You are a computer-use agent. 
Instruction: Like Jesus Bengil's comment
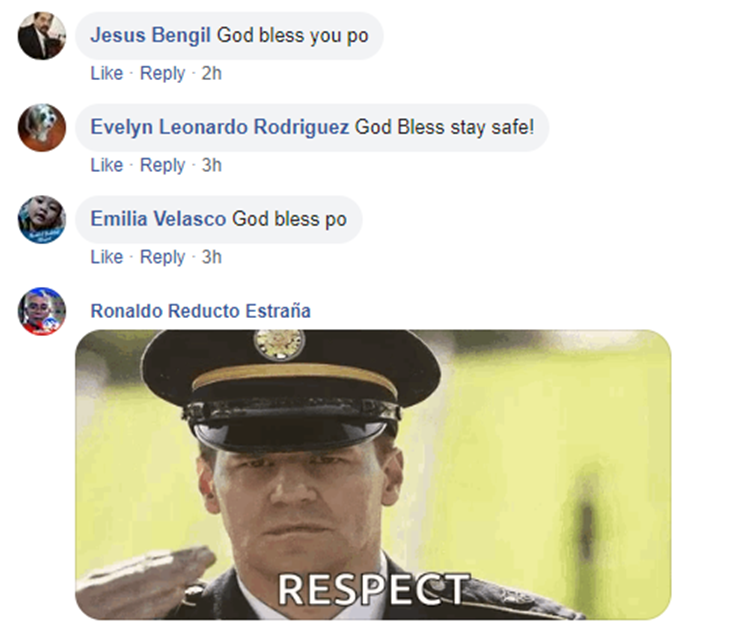107,73
